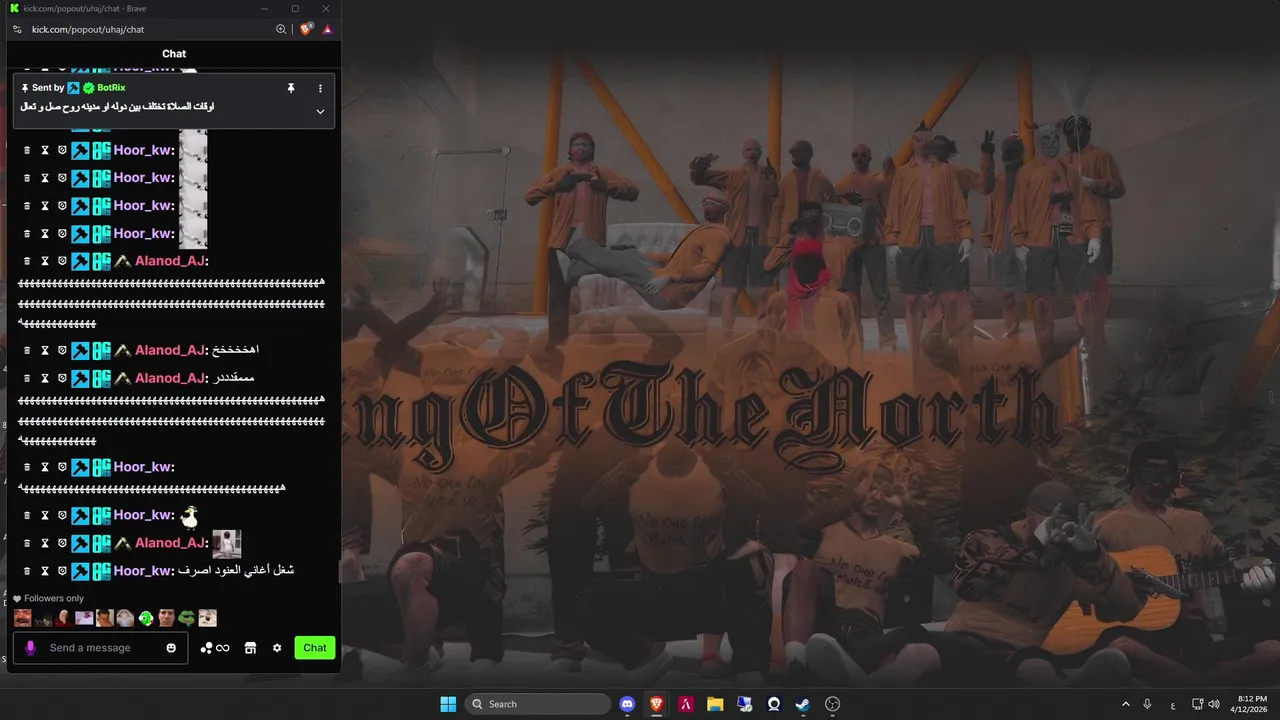Open the shop storefront icon
The image size is (1280, 720).
(250, 648)
